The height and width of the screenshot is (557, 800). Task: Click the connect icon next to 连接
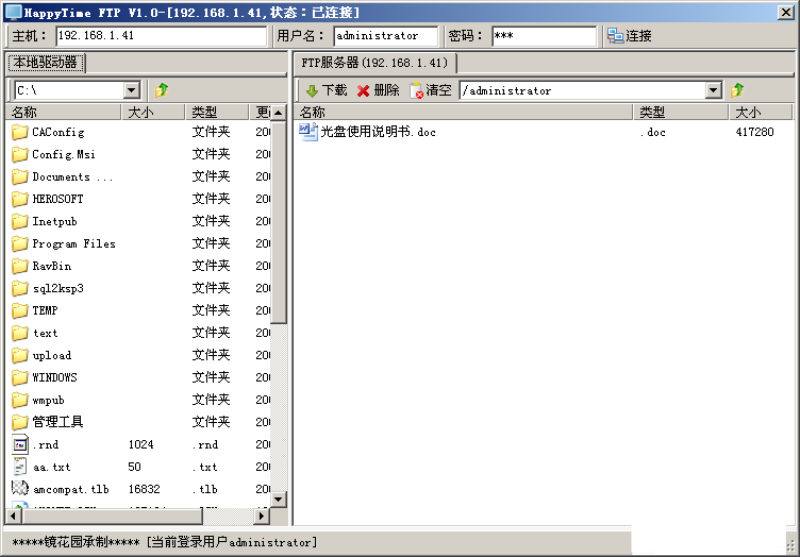click(x=615, y=36)
